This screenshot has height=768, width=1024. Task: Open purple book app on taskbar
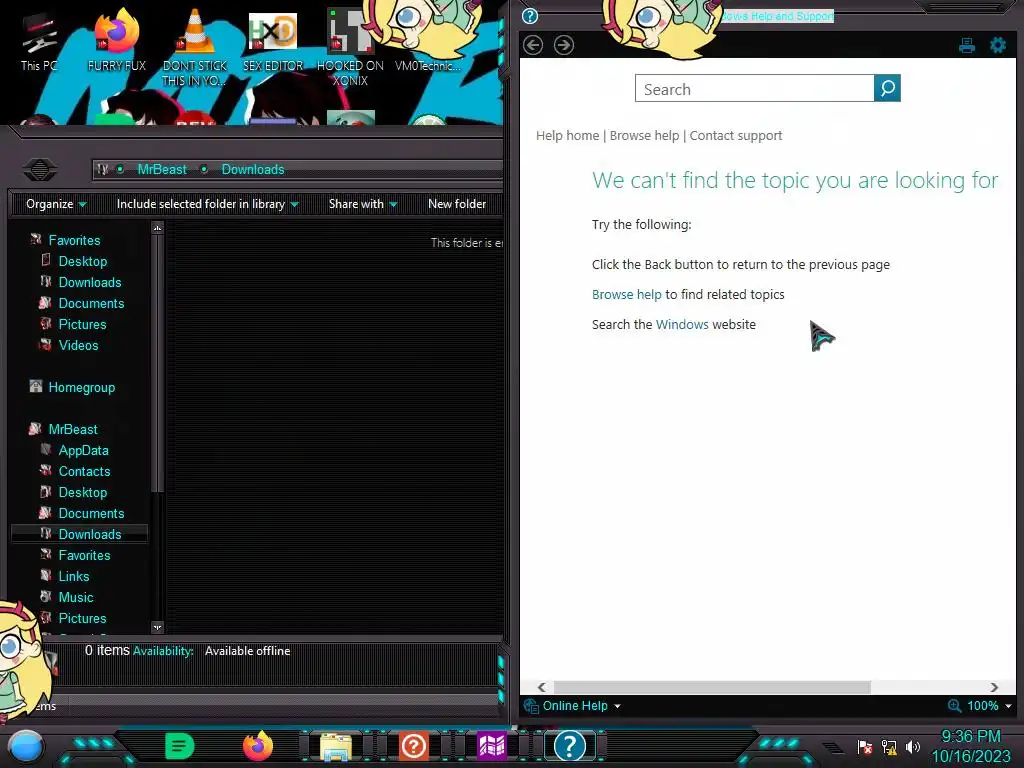(x=491, y=746)
